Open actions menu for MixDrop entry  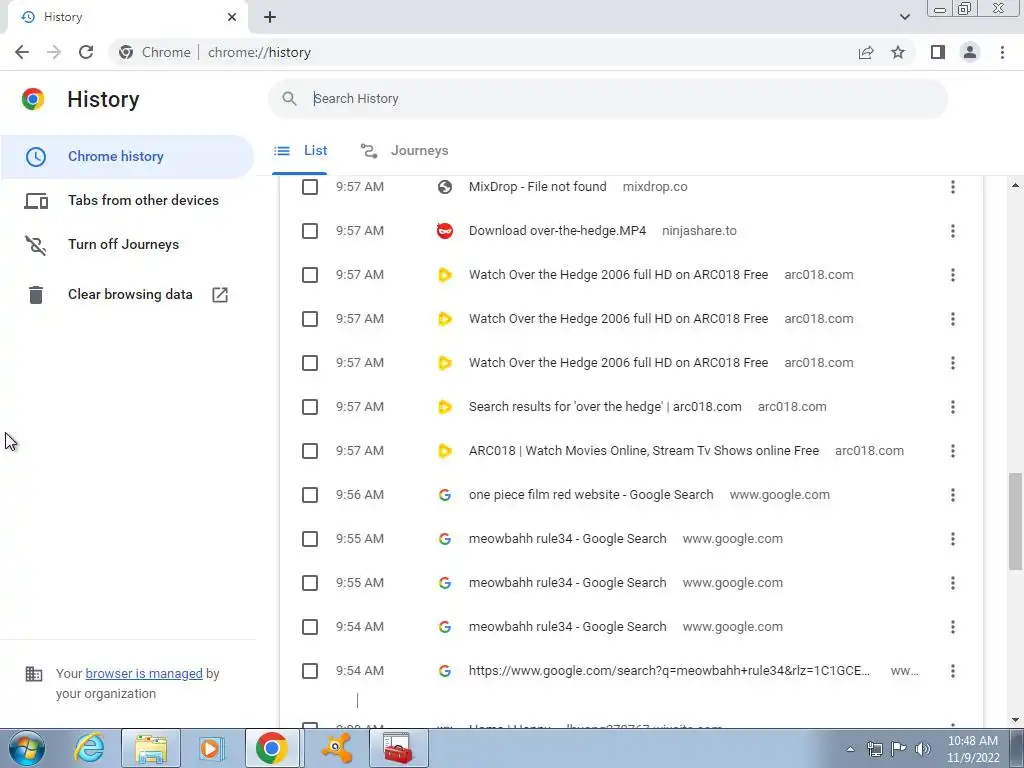(x=952, y=187)
